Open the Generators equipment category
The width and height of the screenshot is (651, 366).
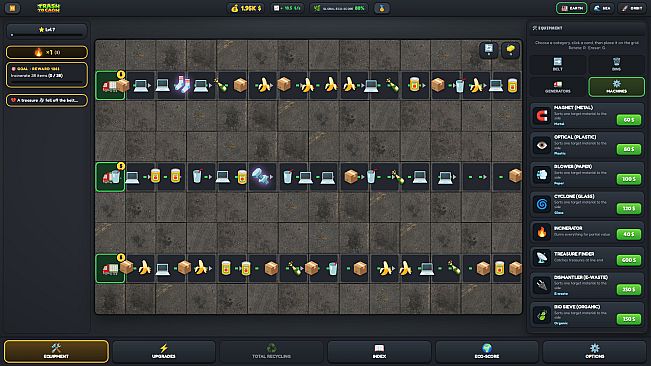(558, 87)
